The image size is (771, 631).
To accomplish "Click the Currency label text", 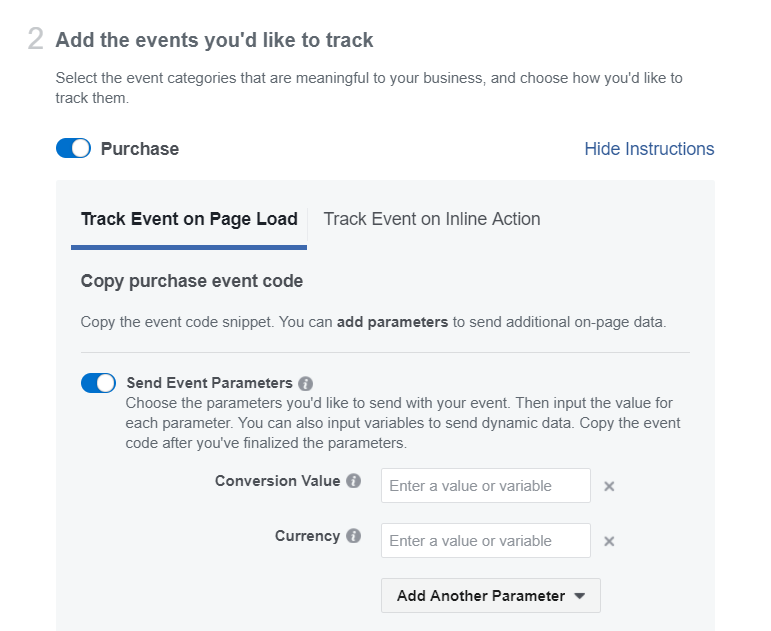I will click(307, 536).
